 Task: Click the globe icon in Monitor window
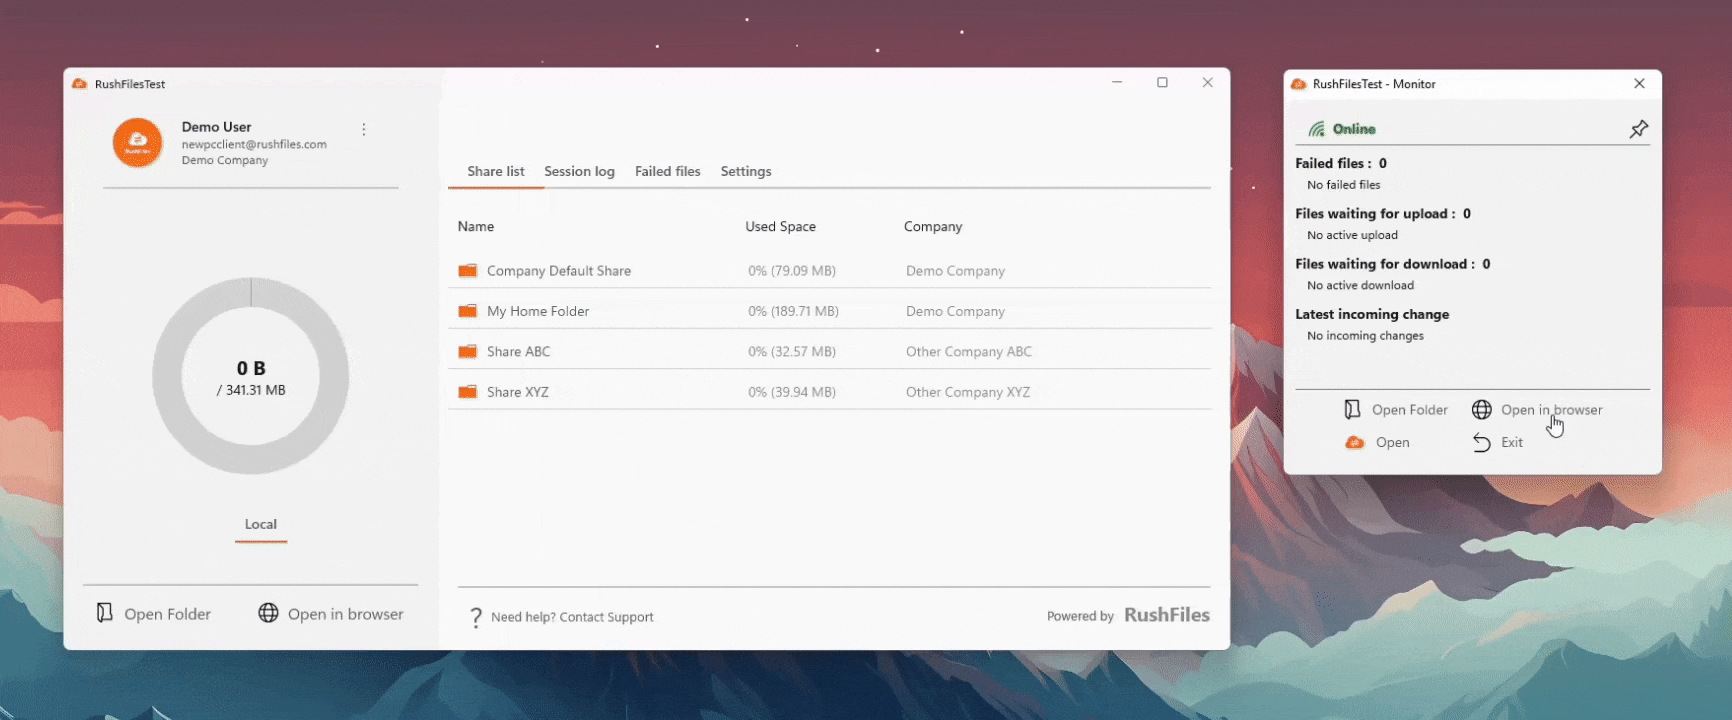click(1482, 410)
